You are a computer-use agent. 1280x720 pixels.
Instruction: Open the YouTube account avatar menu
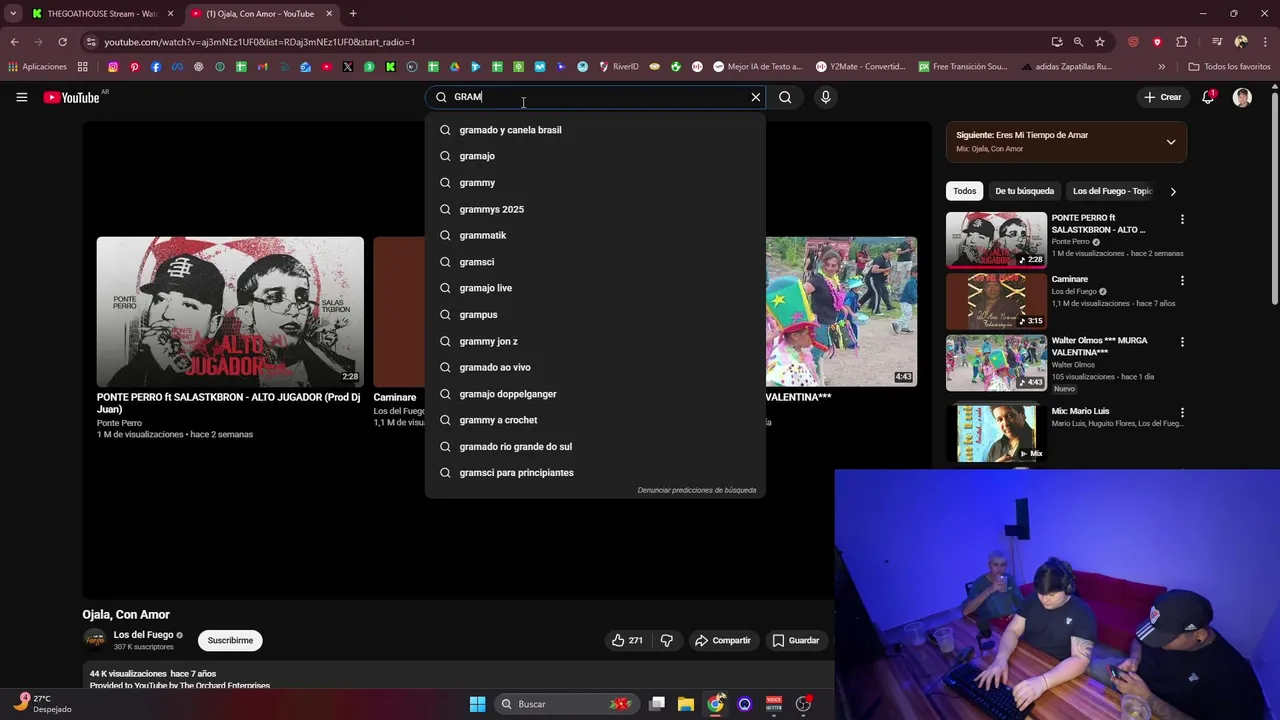(1242, 97)
